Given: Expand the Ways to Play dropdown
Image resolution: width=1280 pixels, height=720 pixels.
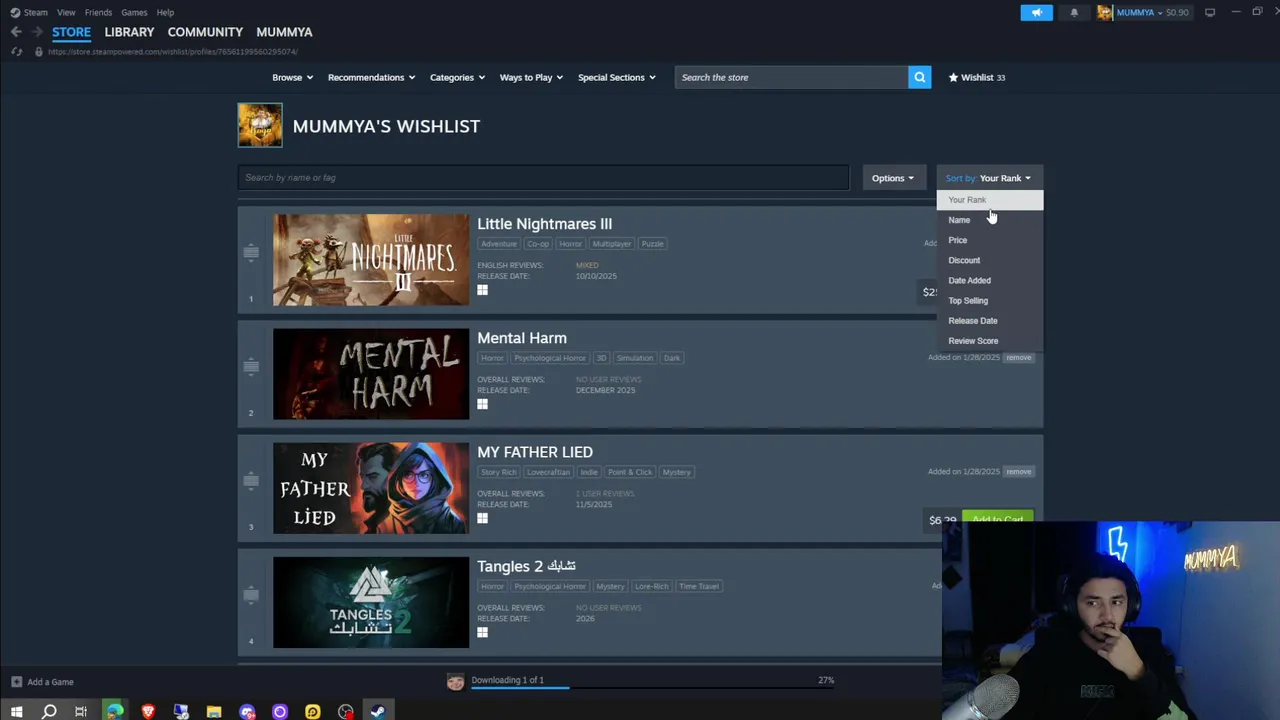Looking at the screenshot, I should (531, 77).
